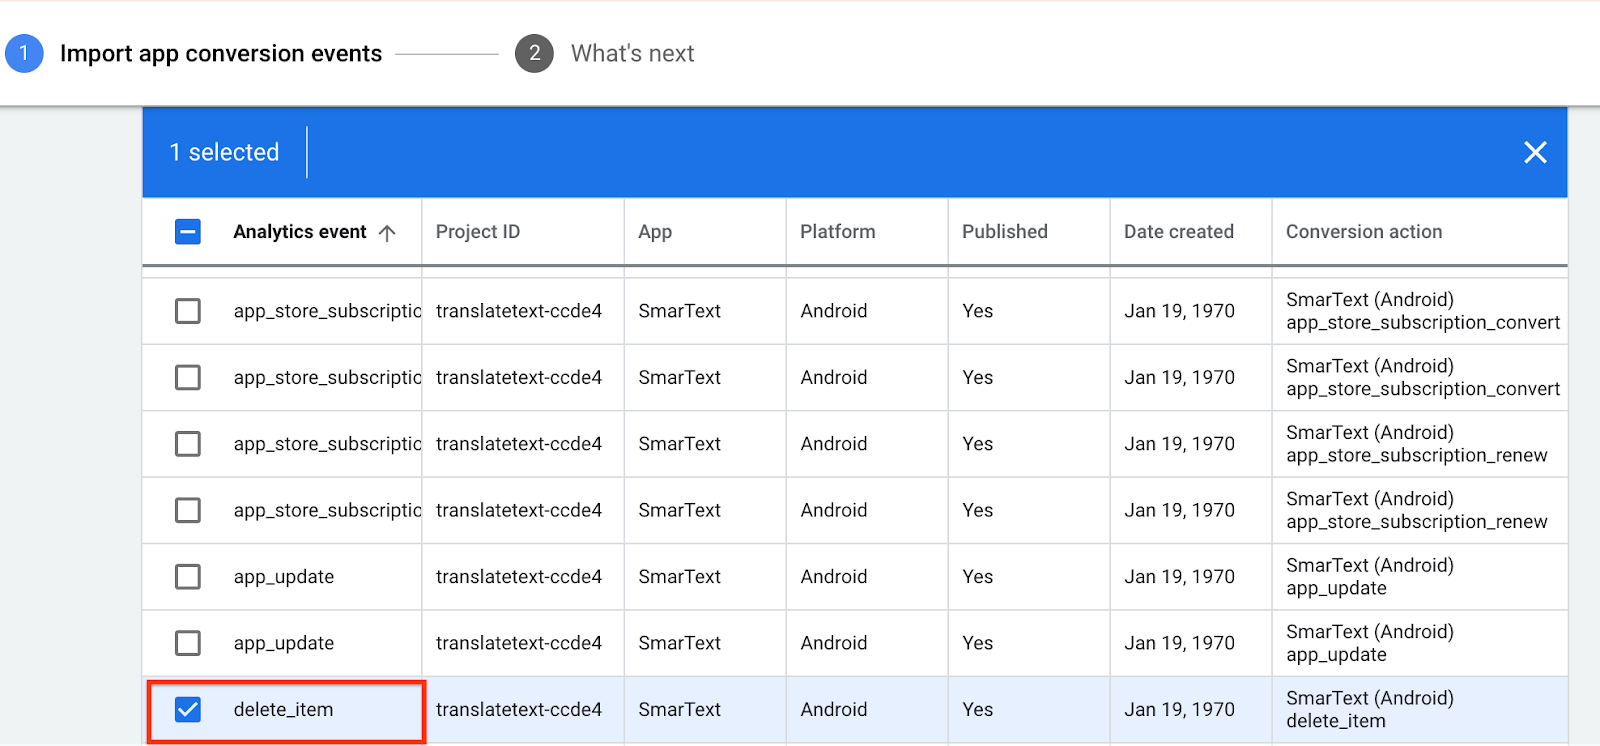Click the App column header
The width and height of the screenshot is (1600, 746).
pos(655,232)
